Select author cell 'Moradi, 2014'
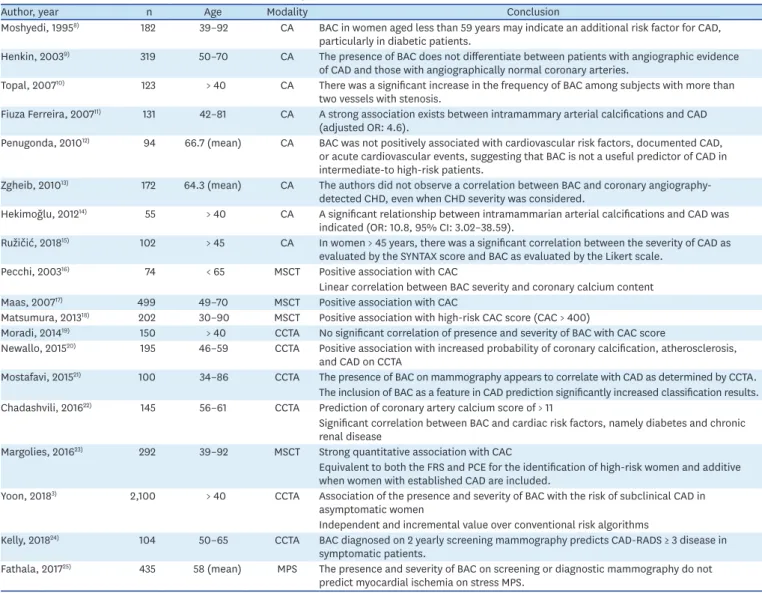Image resolution: width=762 pixels, height=593 pixels. [35, 333]
